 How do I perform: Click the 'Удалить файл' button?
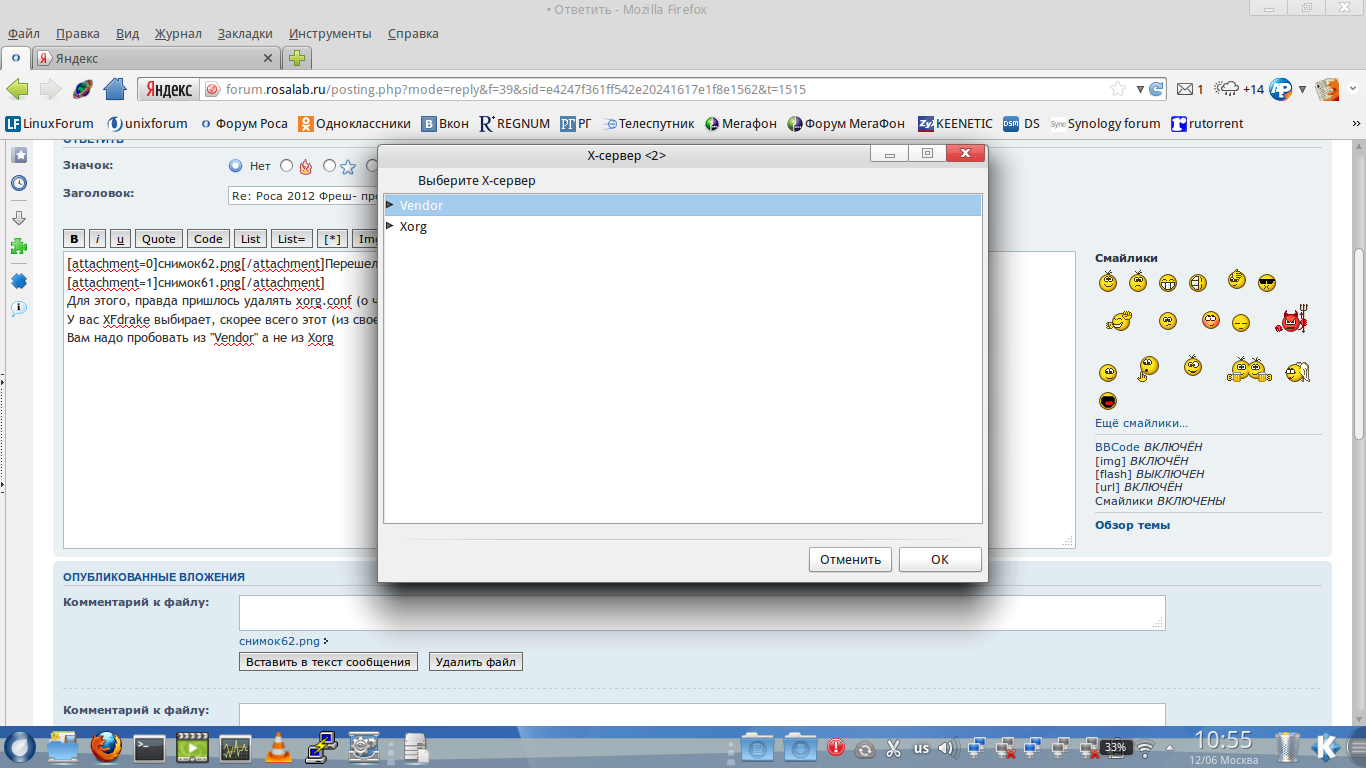[476, 662]
